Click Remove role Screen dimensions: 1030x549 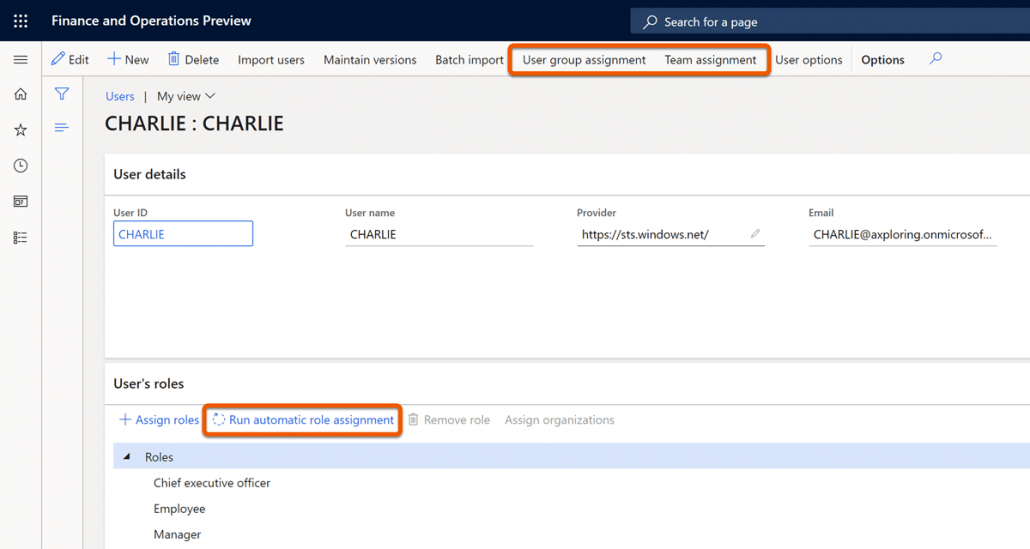coord(449,420)
